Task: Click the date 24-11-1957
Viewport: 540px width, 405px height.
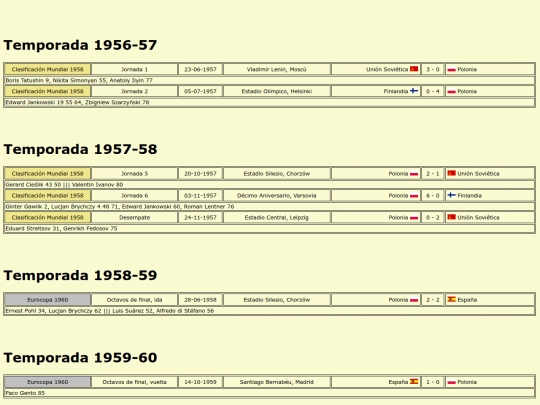Action: pos(200,218)
